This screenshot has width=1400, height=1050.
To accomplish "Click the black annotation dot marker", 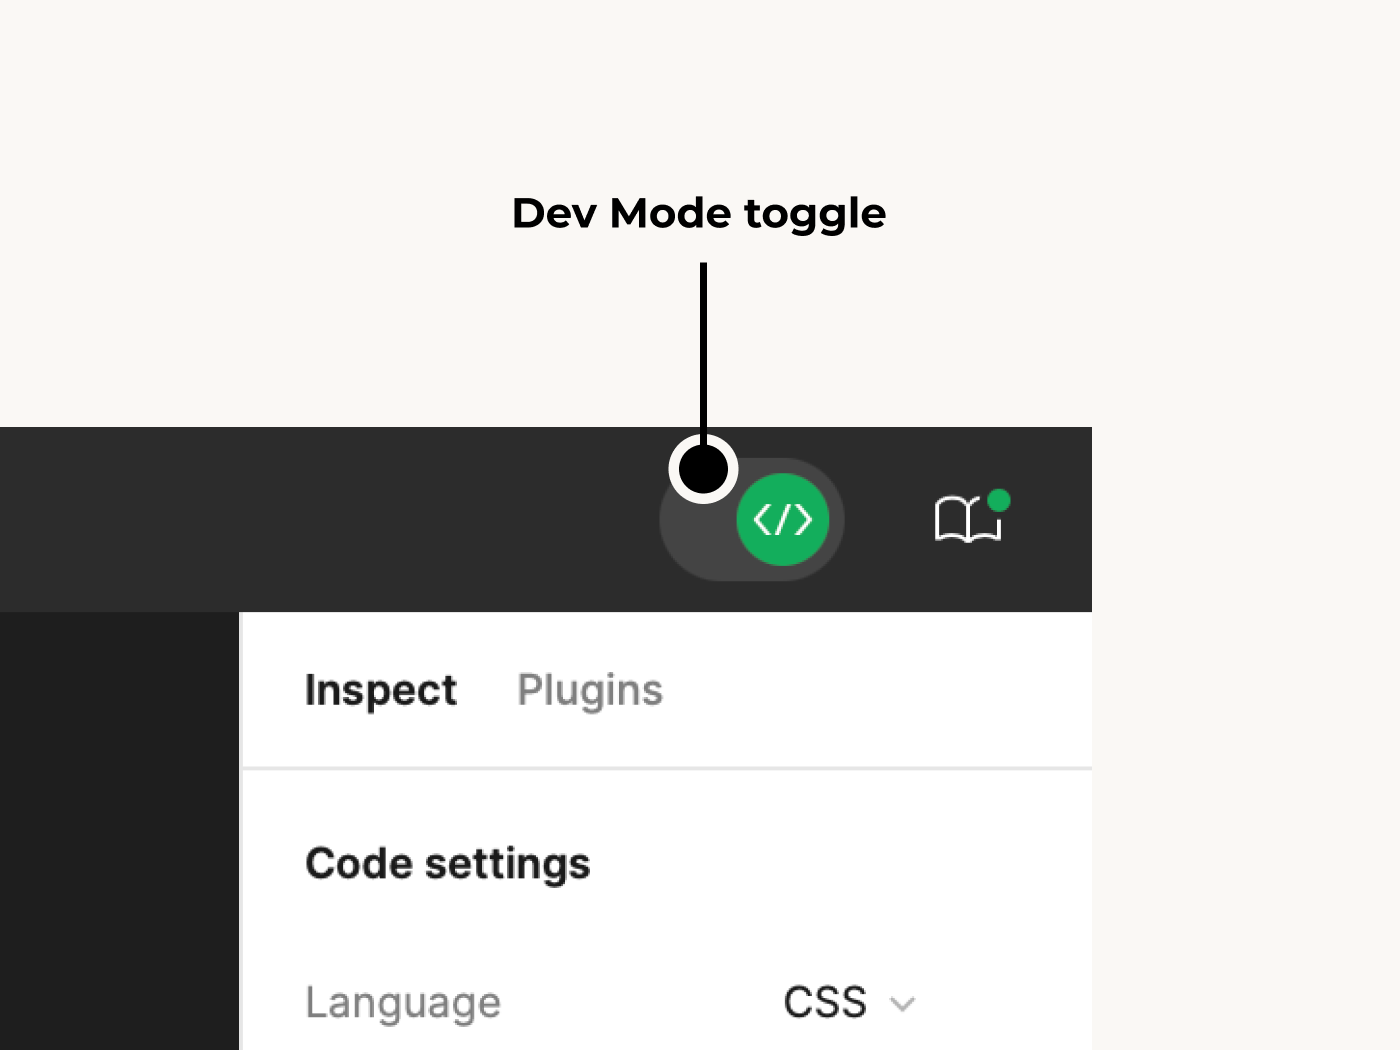I will pos(703,469).
